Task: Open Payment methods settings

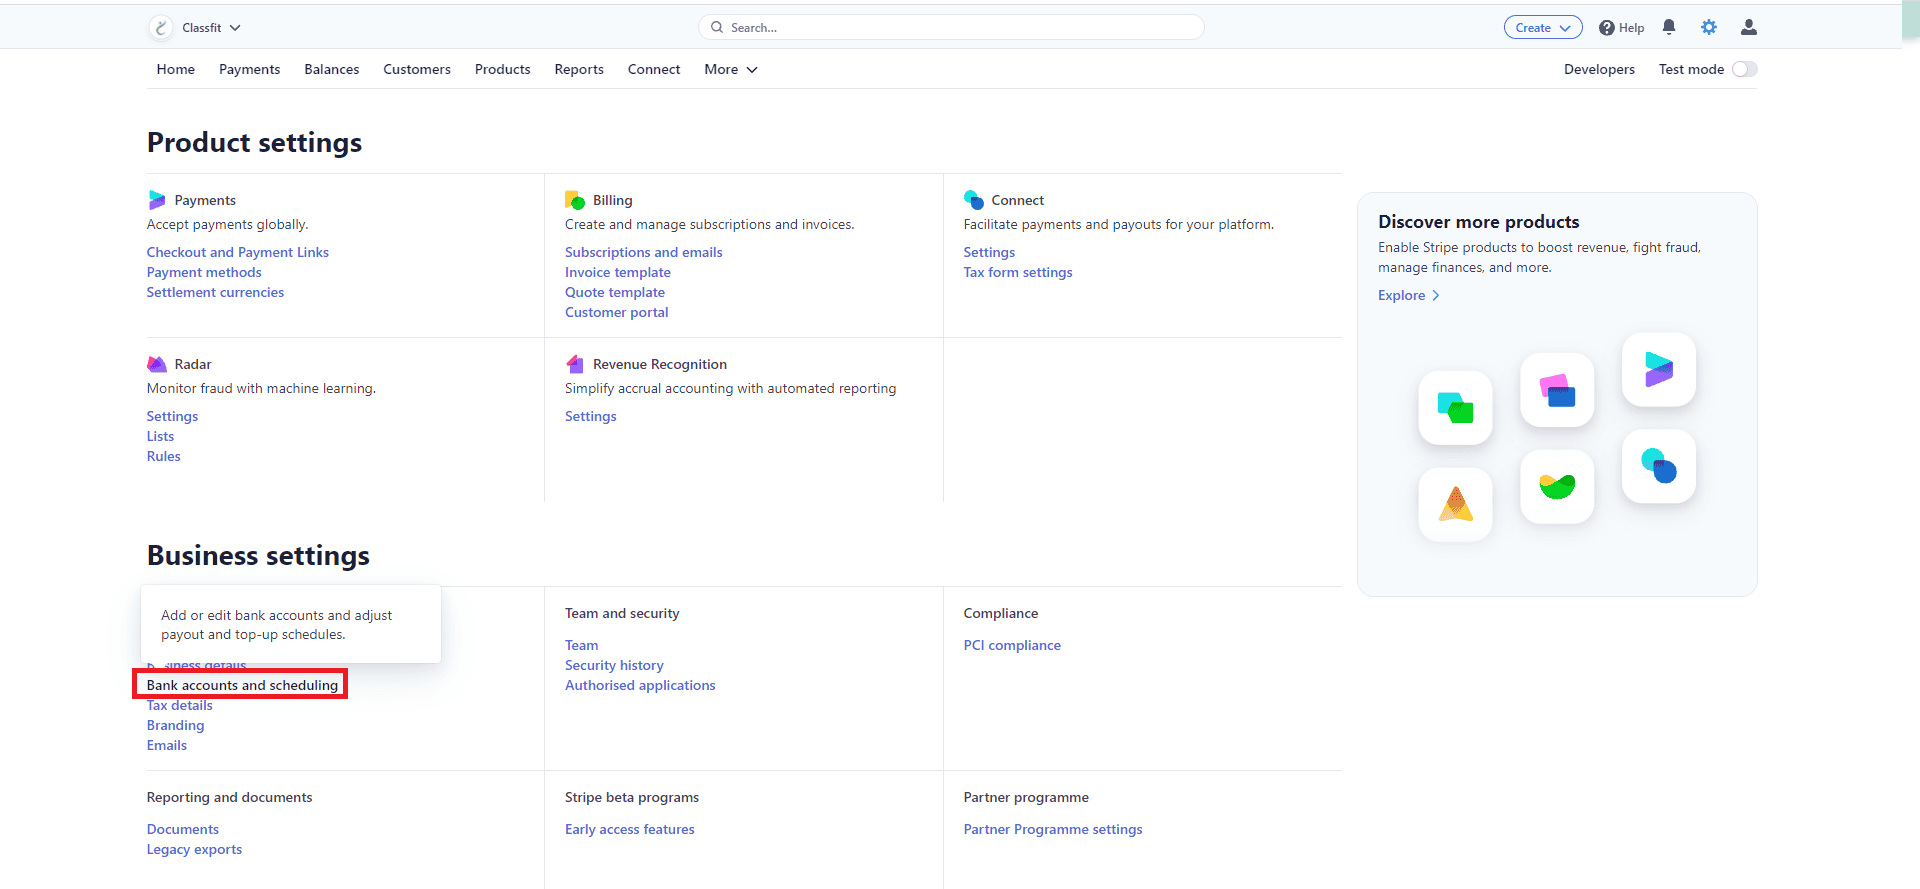Action: 204,272
